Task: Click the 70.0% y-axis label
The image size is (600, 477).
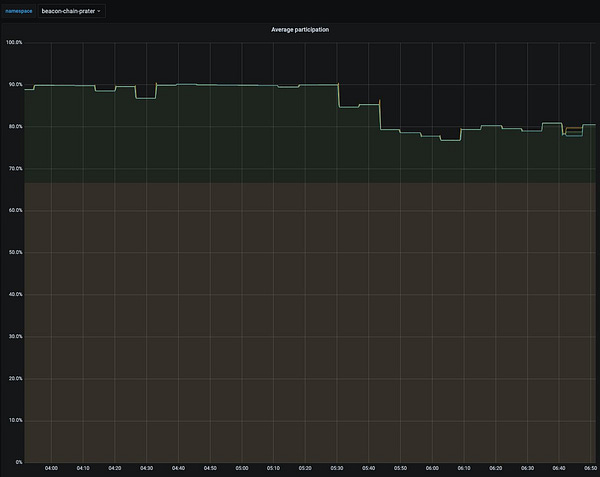Action: (15, 169)
